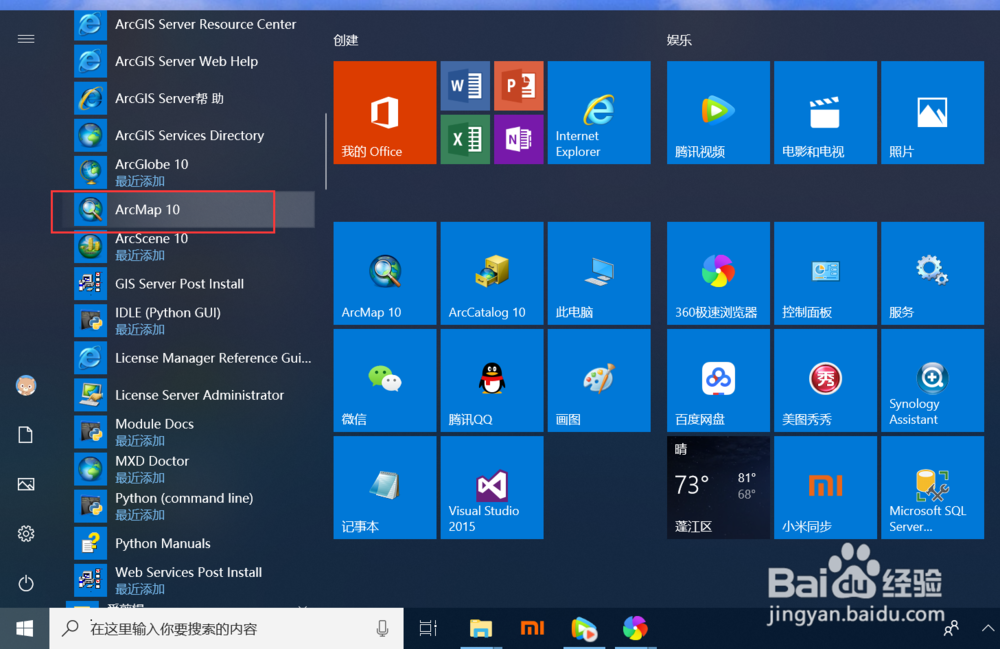Open Tencent Video on the taskbar
Image resolution: width=1000 pixels, height=649 pixels.
[x=584, y=629]
